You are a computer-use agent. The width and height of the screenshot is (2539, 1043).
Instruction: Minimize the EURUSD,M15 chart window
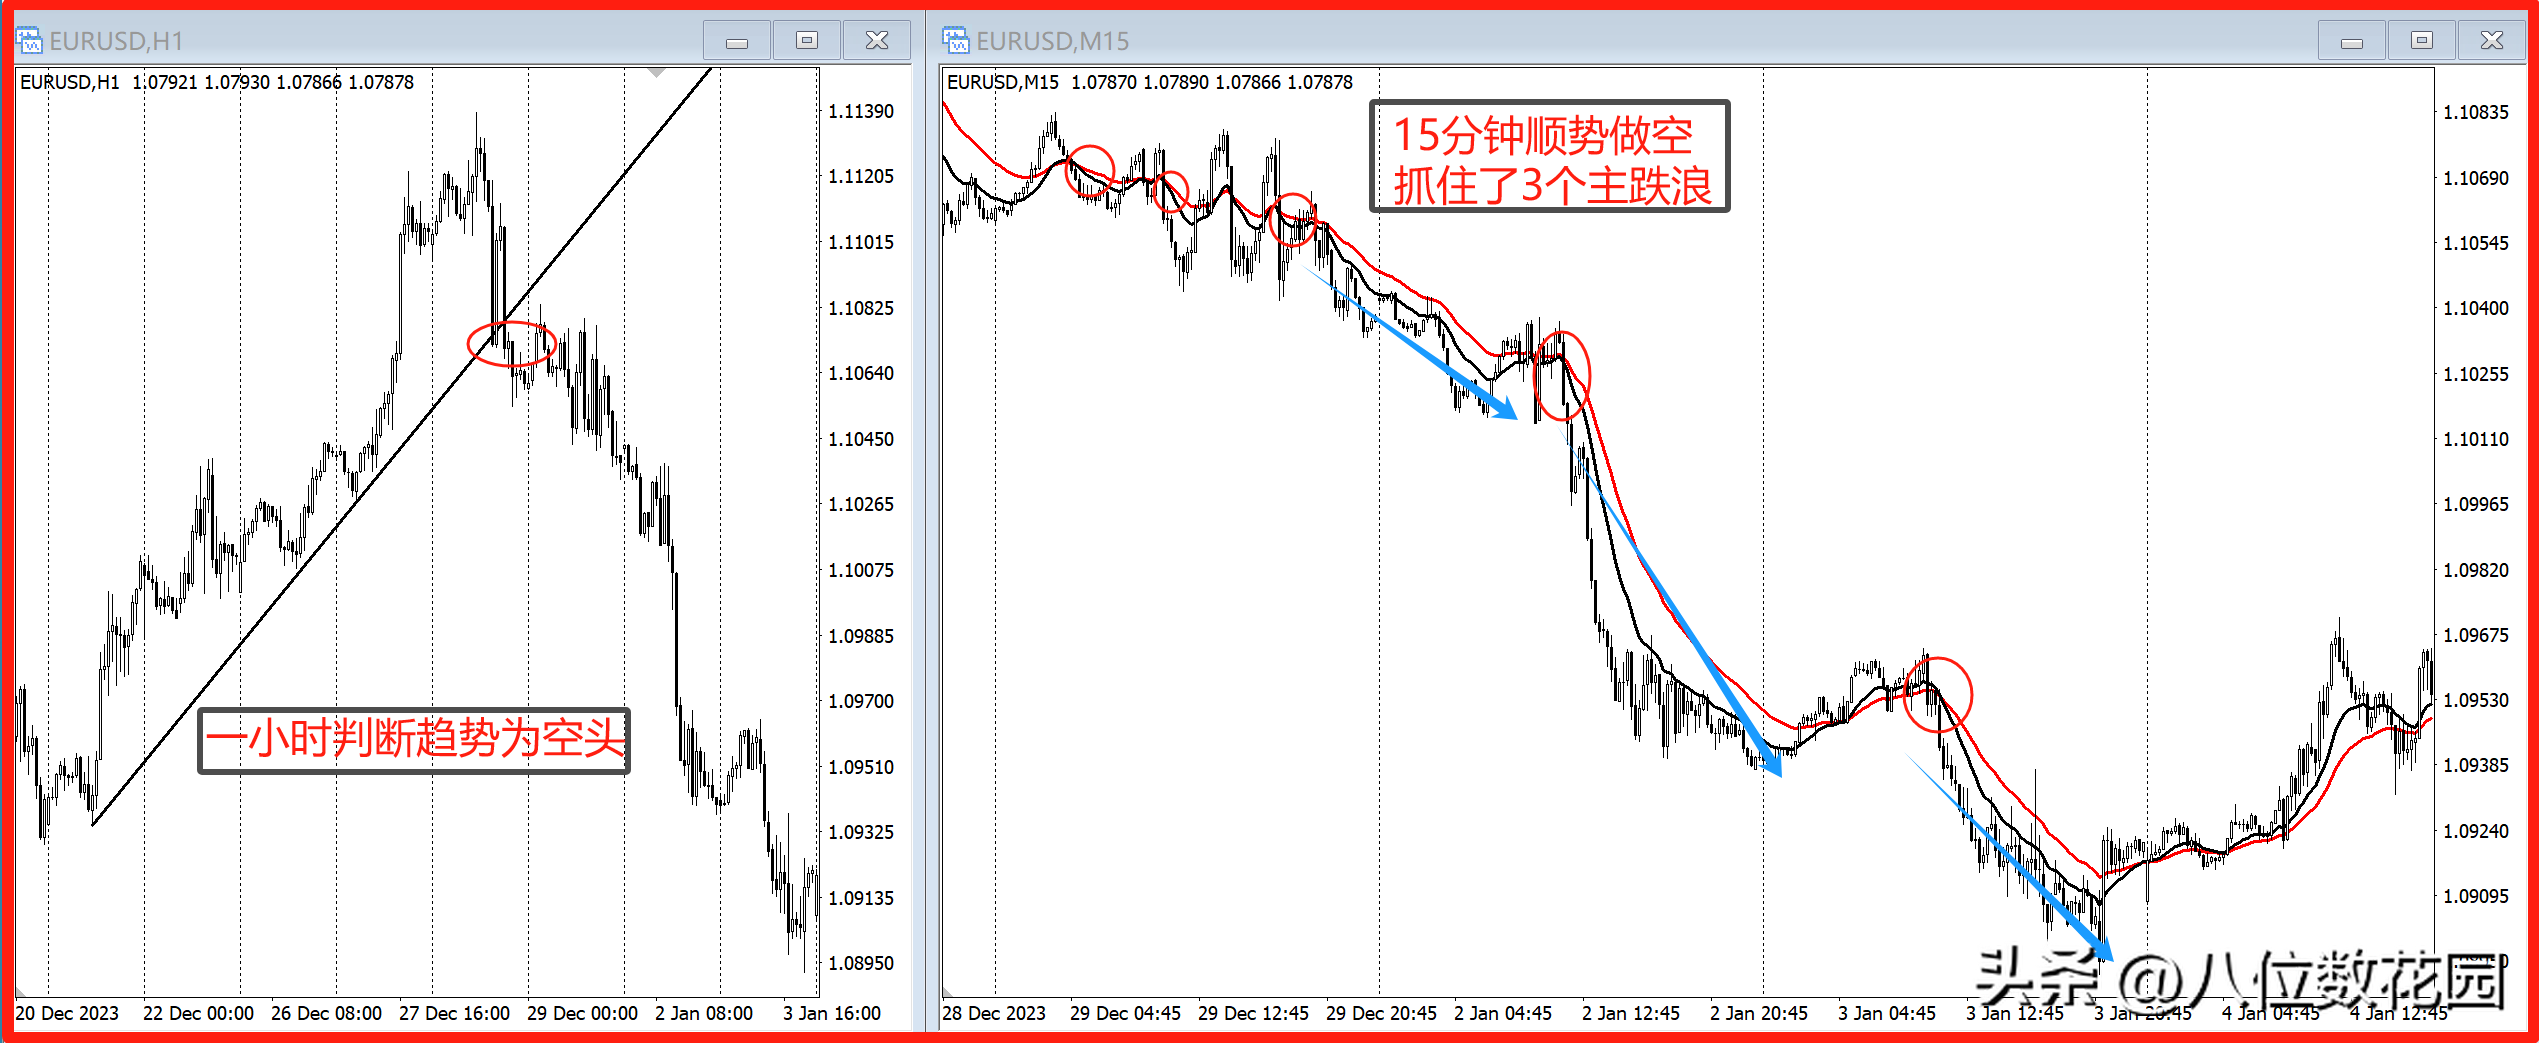pos(2352,41)
